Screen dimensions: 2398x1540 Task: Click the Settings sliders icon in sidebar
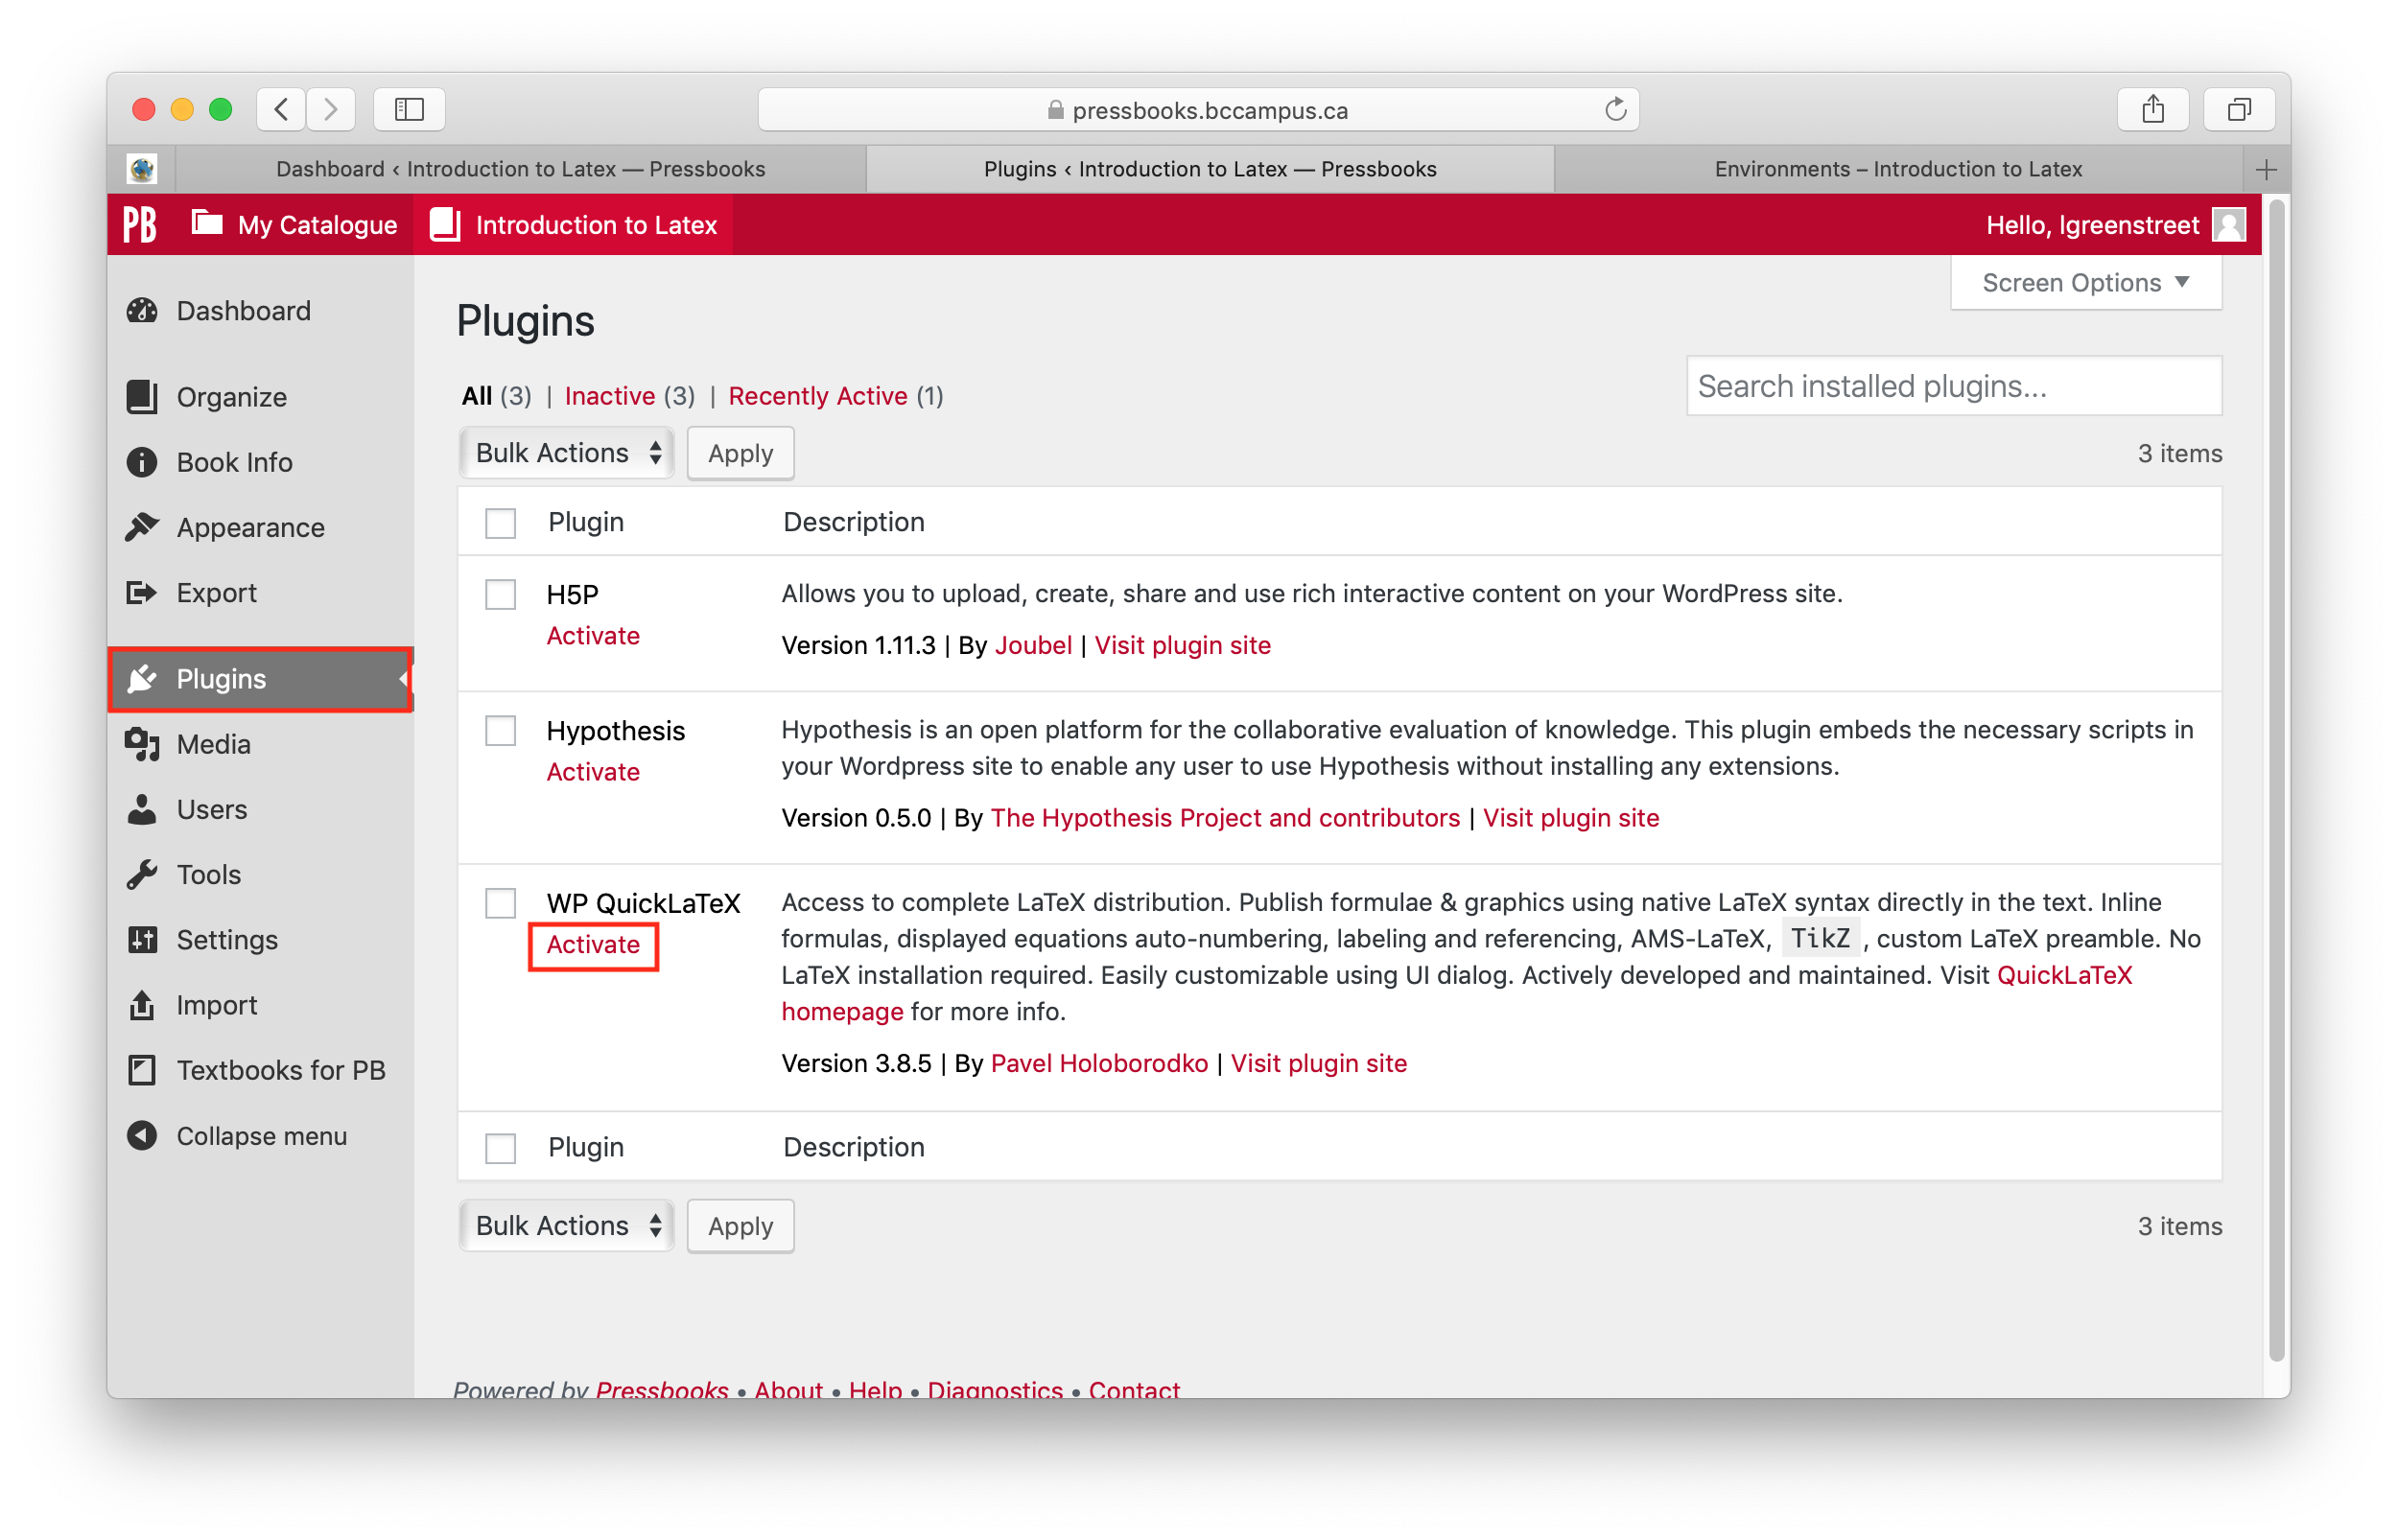pos(142,940)
